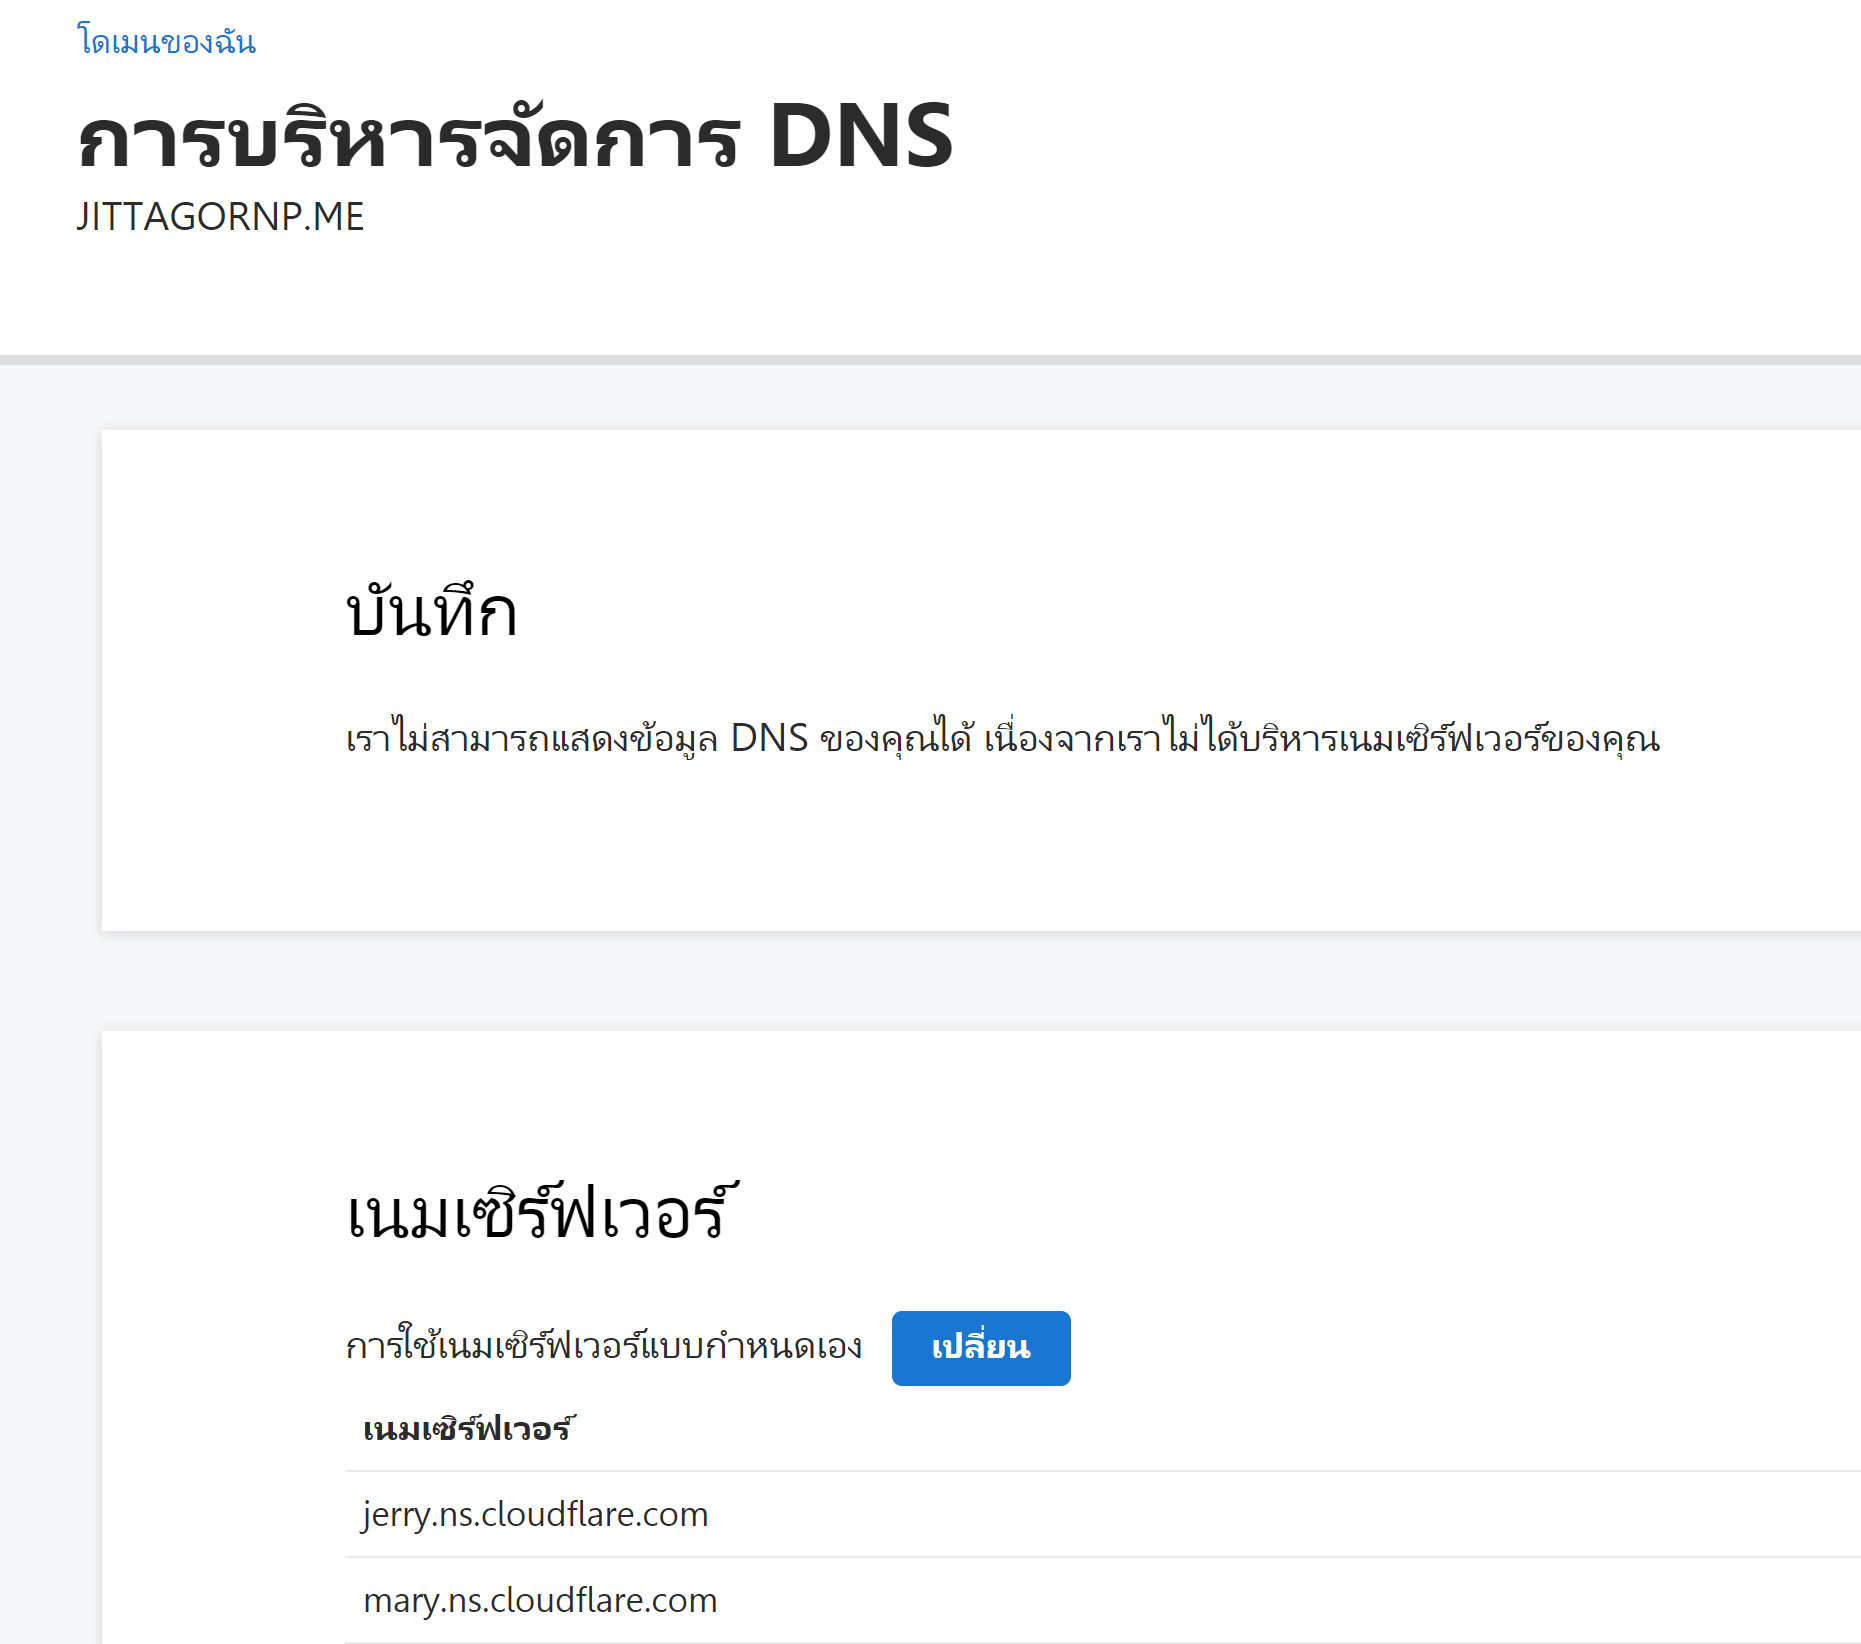Click the word DNS in the records notice
This screenshot has width=1861, height=1644.
coord(768,739)
